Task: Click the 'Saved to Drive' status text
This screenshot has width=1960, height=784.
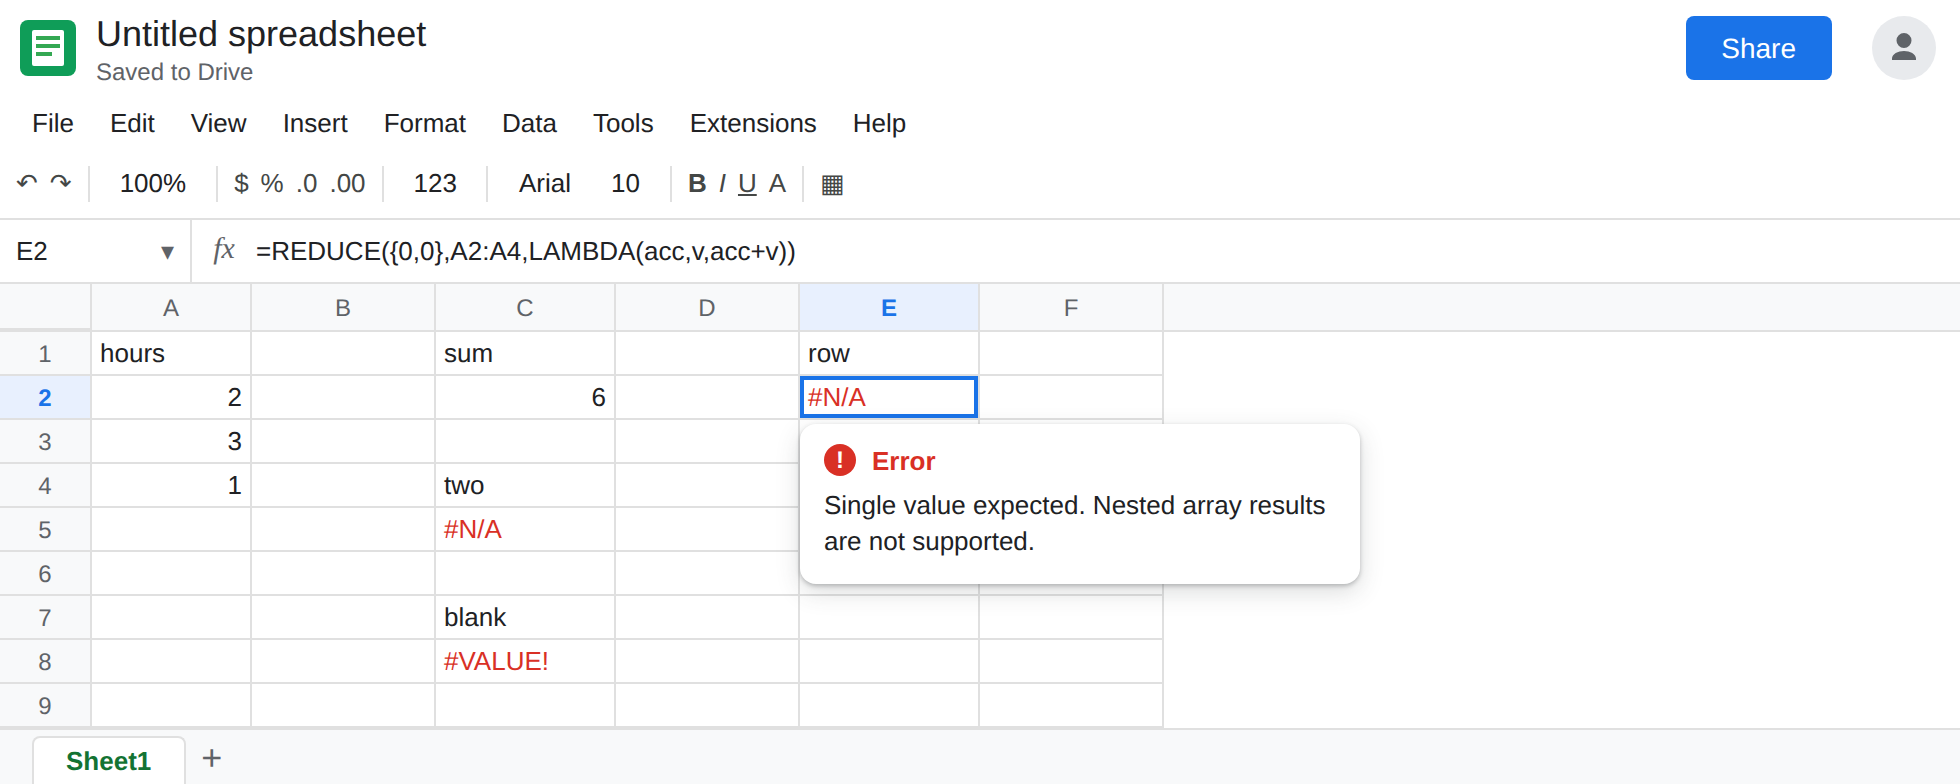Action: point(175,72)
